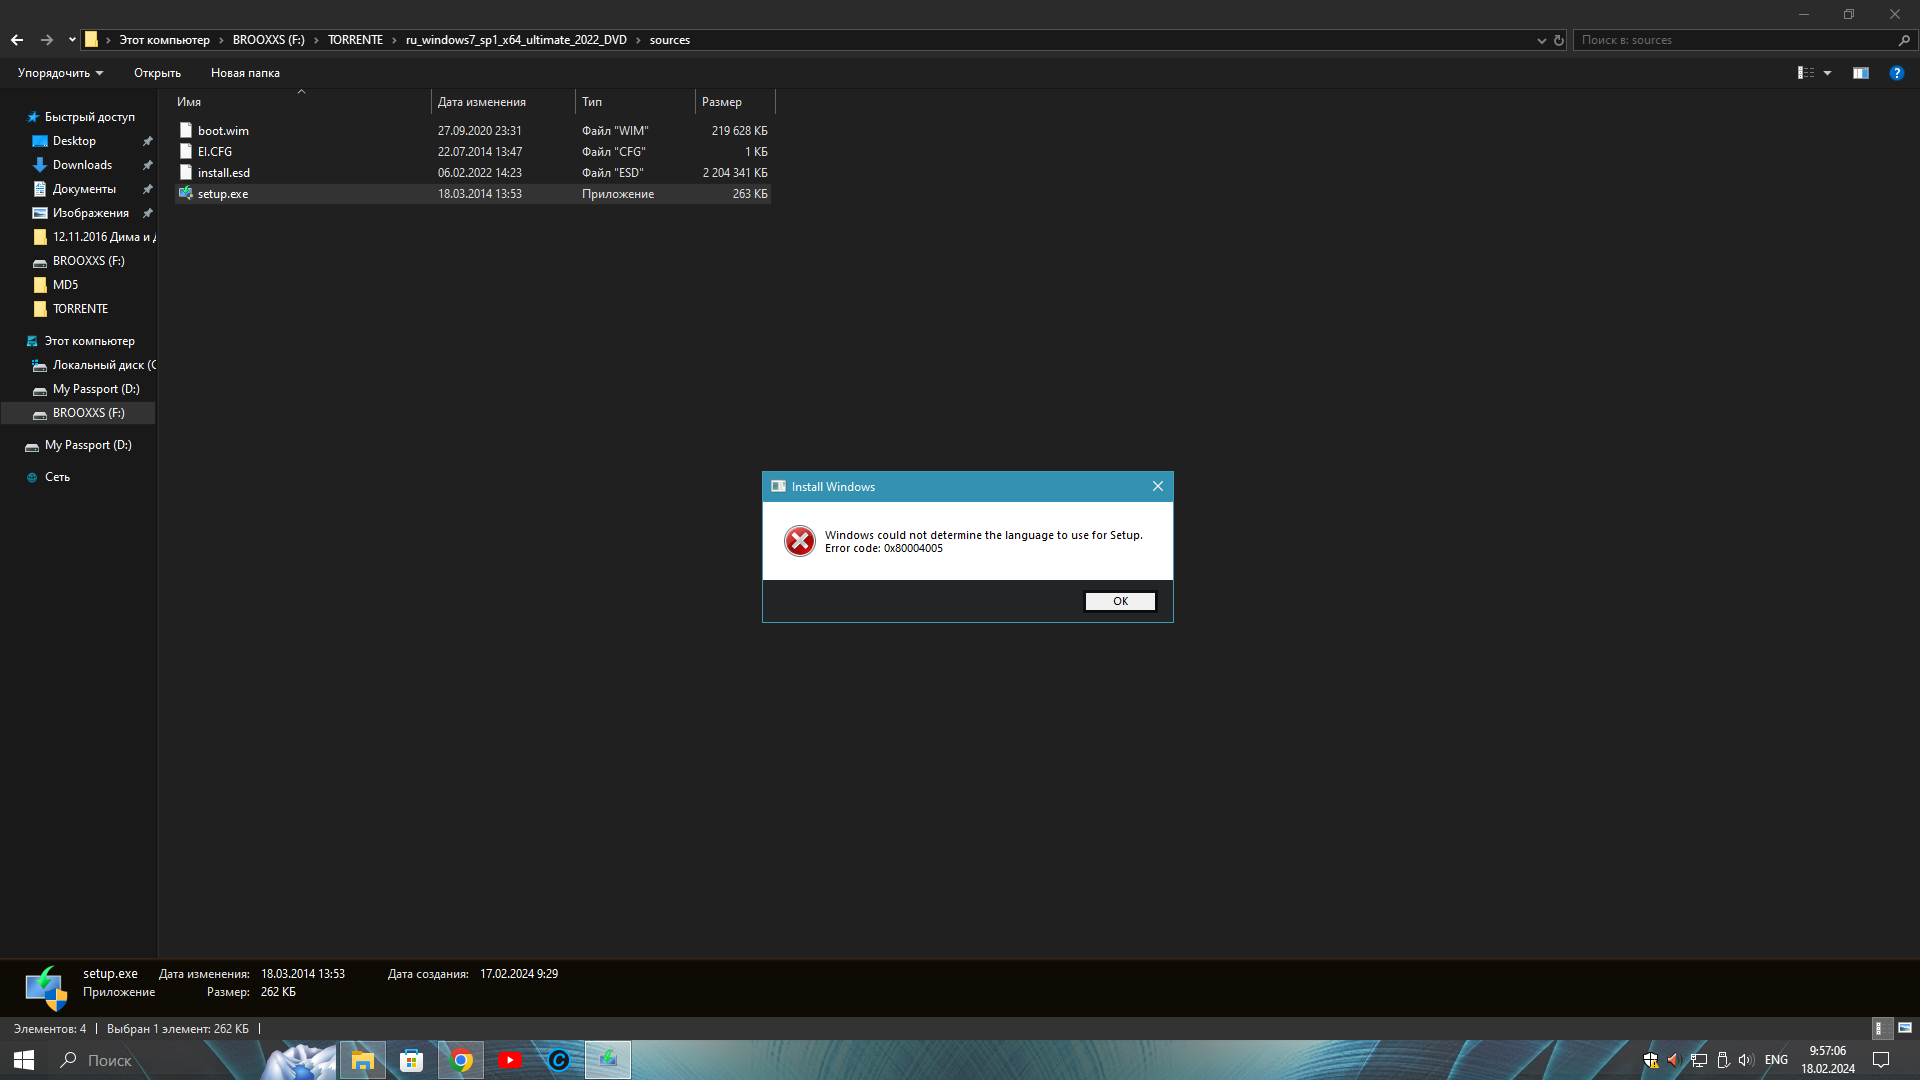Open the Explorer help icon

[x=1896, y=73]
